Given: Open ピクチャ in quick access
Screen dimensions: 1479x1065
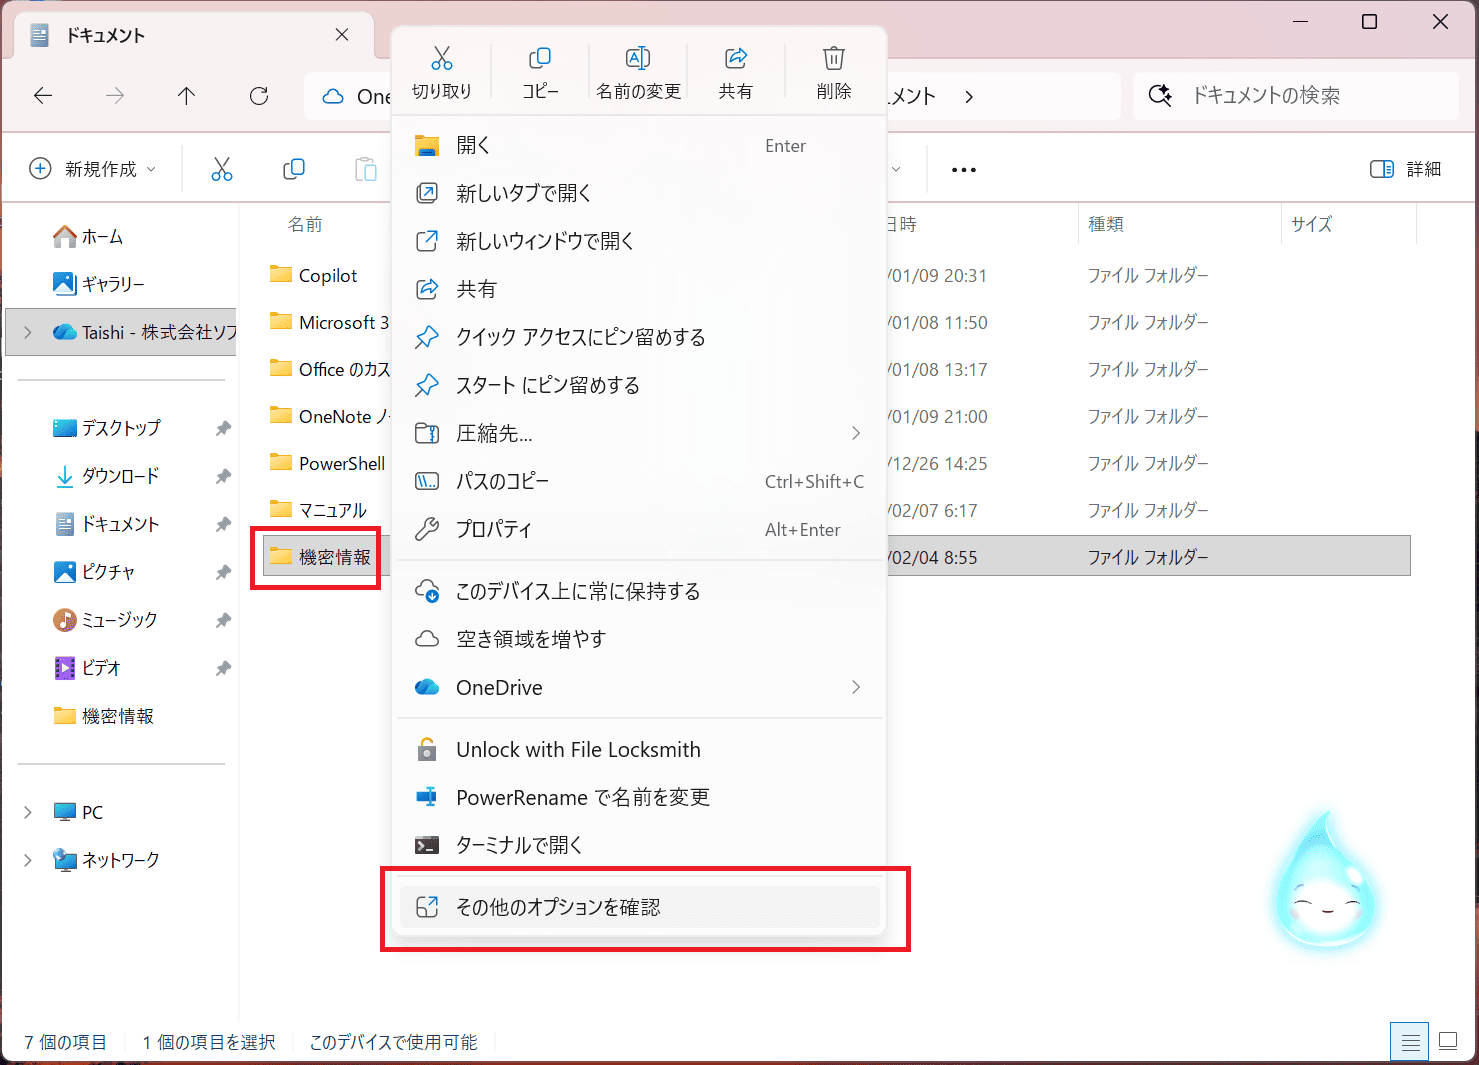Looking at the screenshot, I should click(x=94, y=572).
